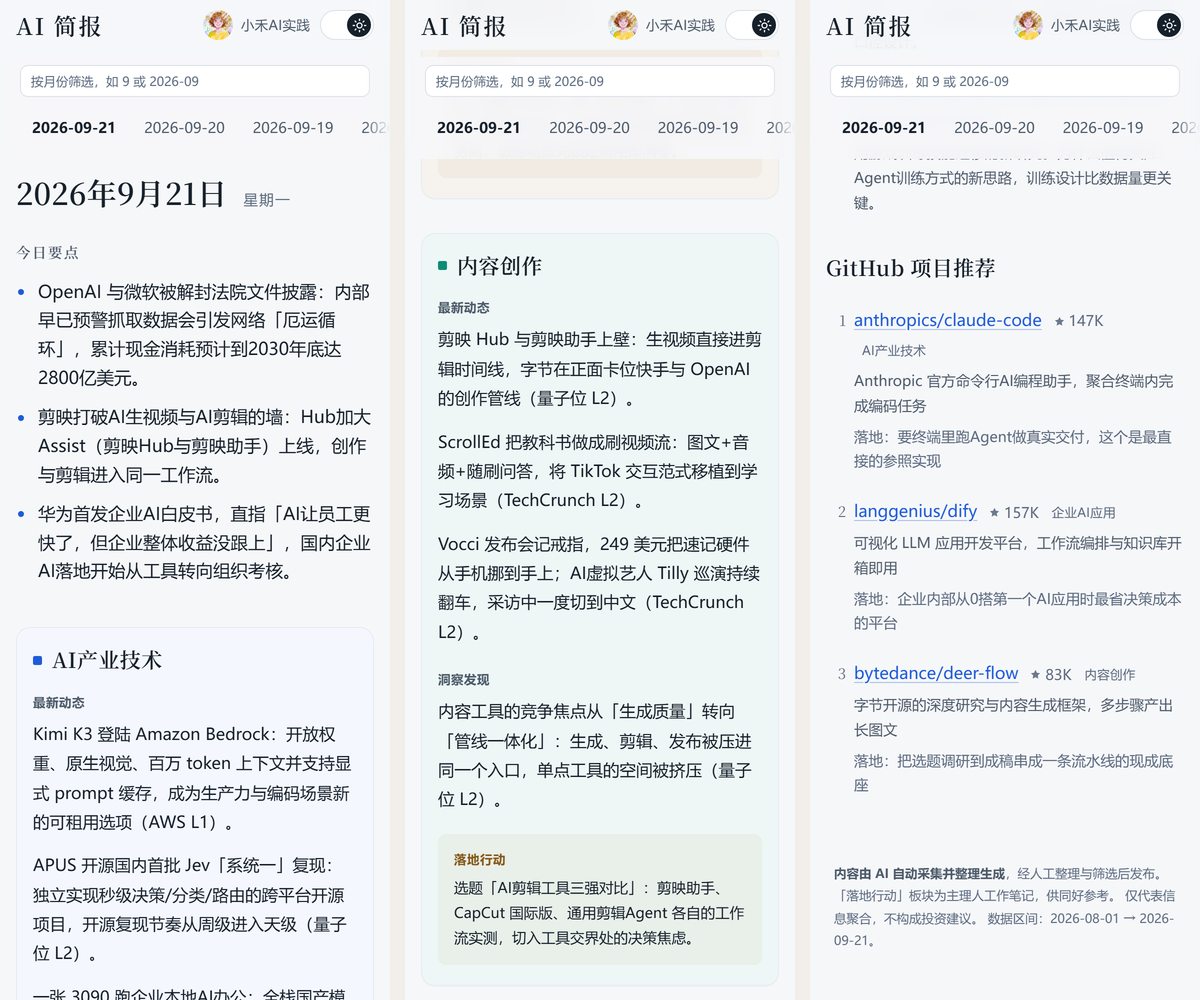The image size is (1200, 1000).
Task: Select the 2026-09-21 tab in the GitHub 项目推荐 panel
Action: 884,128
